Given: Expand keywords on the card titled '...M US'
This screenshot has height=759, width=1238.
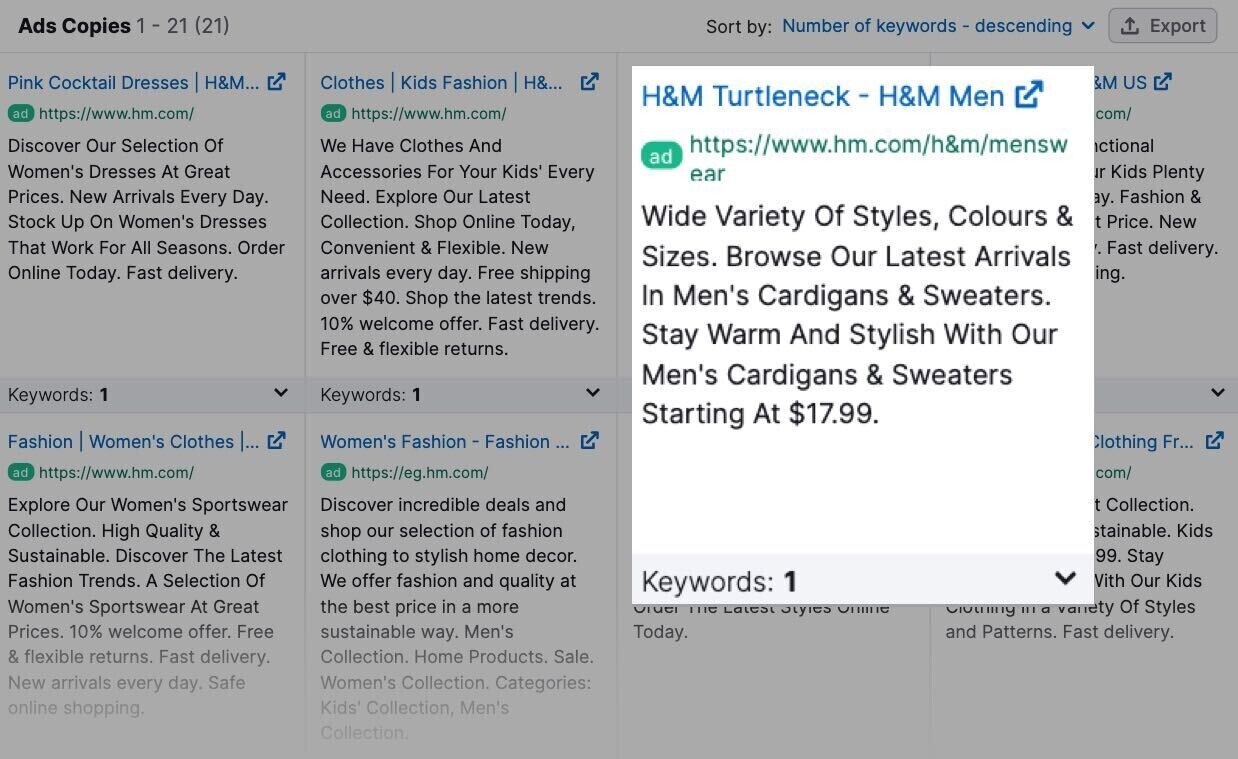Looking at the screenshot, I should [x=1217, y=394].
